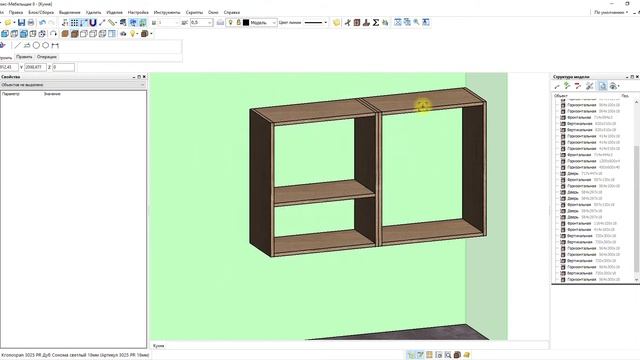Viewport: 640px width, 360px height.
Task: Click the cloud render icon in the second row
Action: pyautogui.click(x=123, y=34)
